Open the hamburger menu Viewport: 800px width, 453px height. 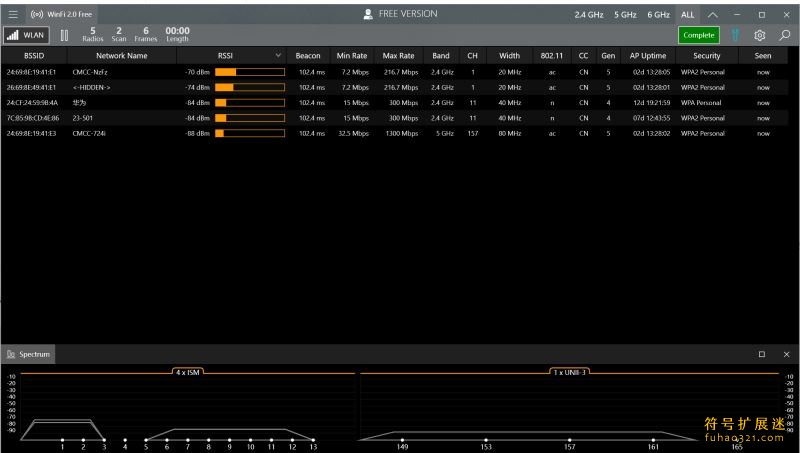(x=13, y=14)
